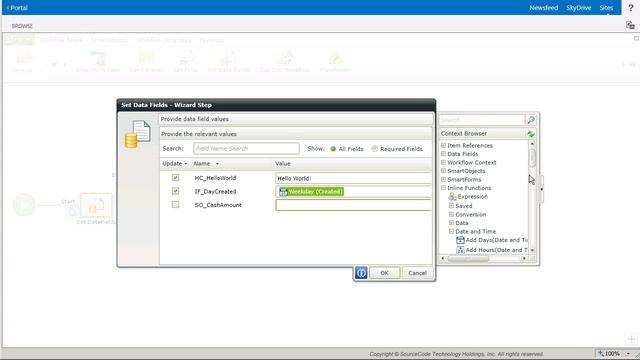Click the Context Browser vertical scrollbar thumb

532,158
